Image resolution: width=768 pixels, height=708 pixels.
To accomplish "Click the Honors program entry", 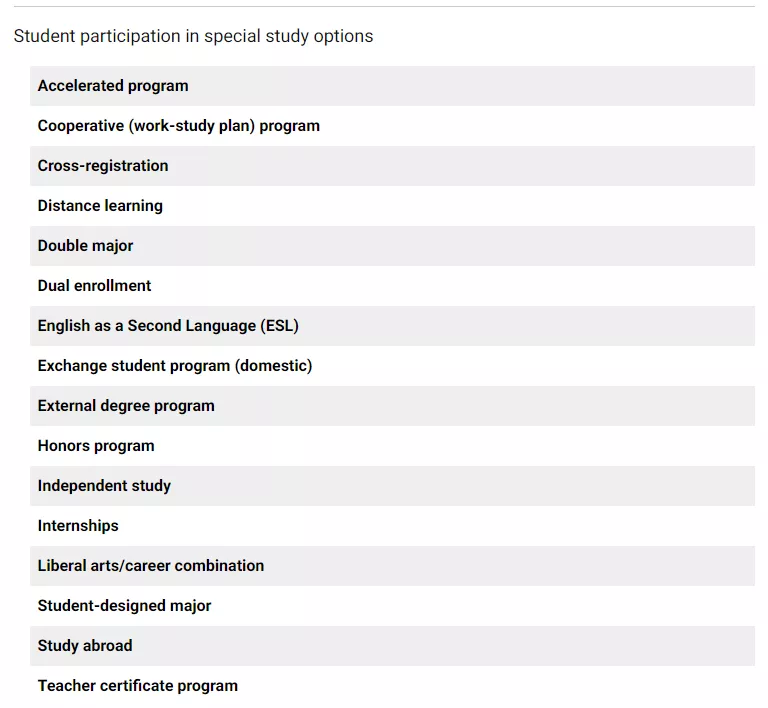I will click(x=96, y=446).
